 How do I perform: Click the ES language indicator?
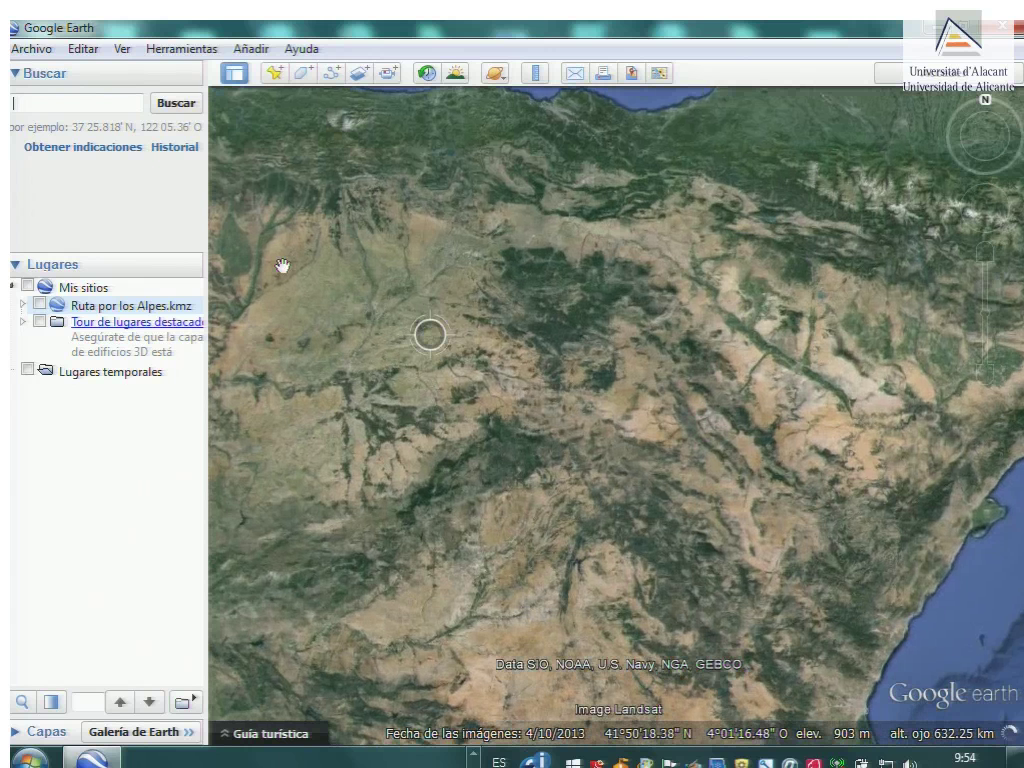coord(499,762)
